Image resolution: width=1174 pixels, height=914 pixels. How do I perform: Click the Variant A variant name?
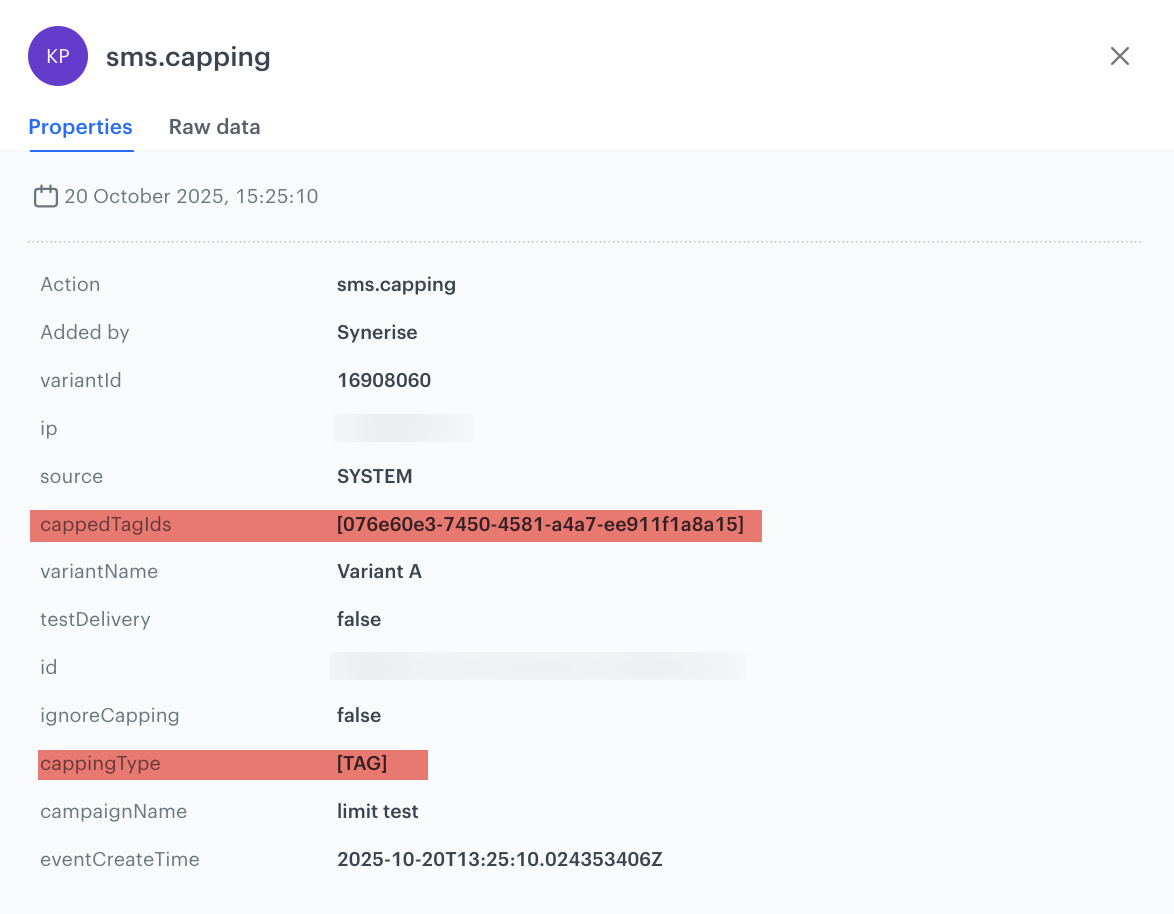pyautogui.click(x=379, y=571)
